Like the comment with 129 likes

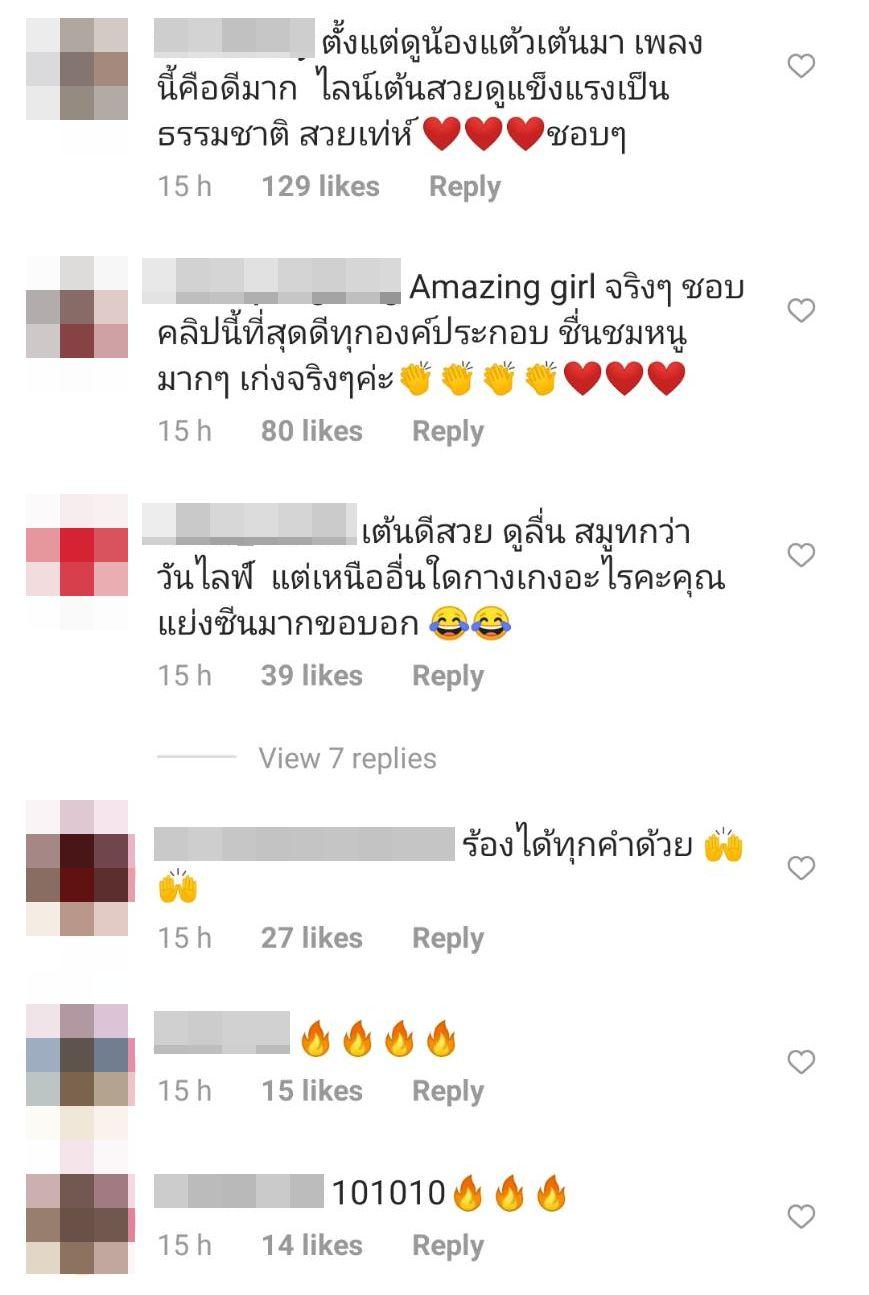801,67
